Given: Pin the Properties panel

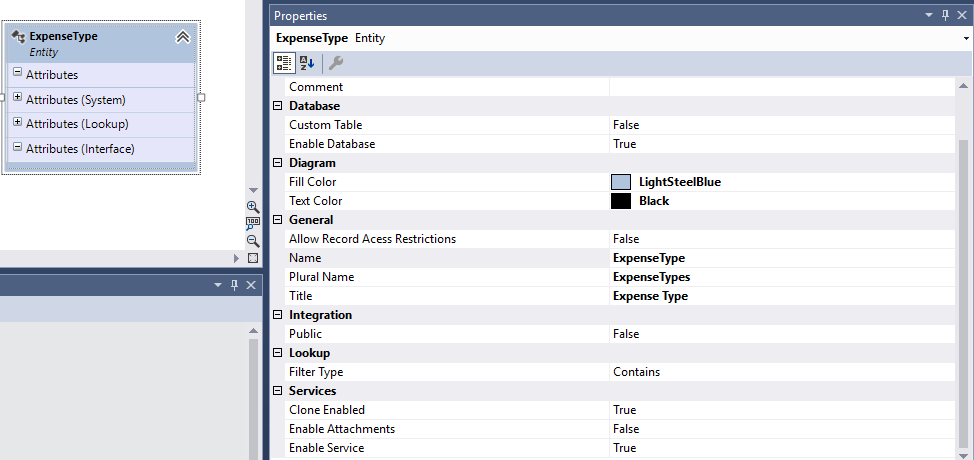Looking at the screenshot, I should pyautogui.click(x=946, y=16).
